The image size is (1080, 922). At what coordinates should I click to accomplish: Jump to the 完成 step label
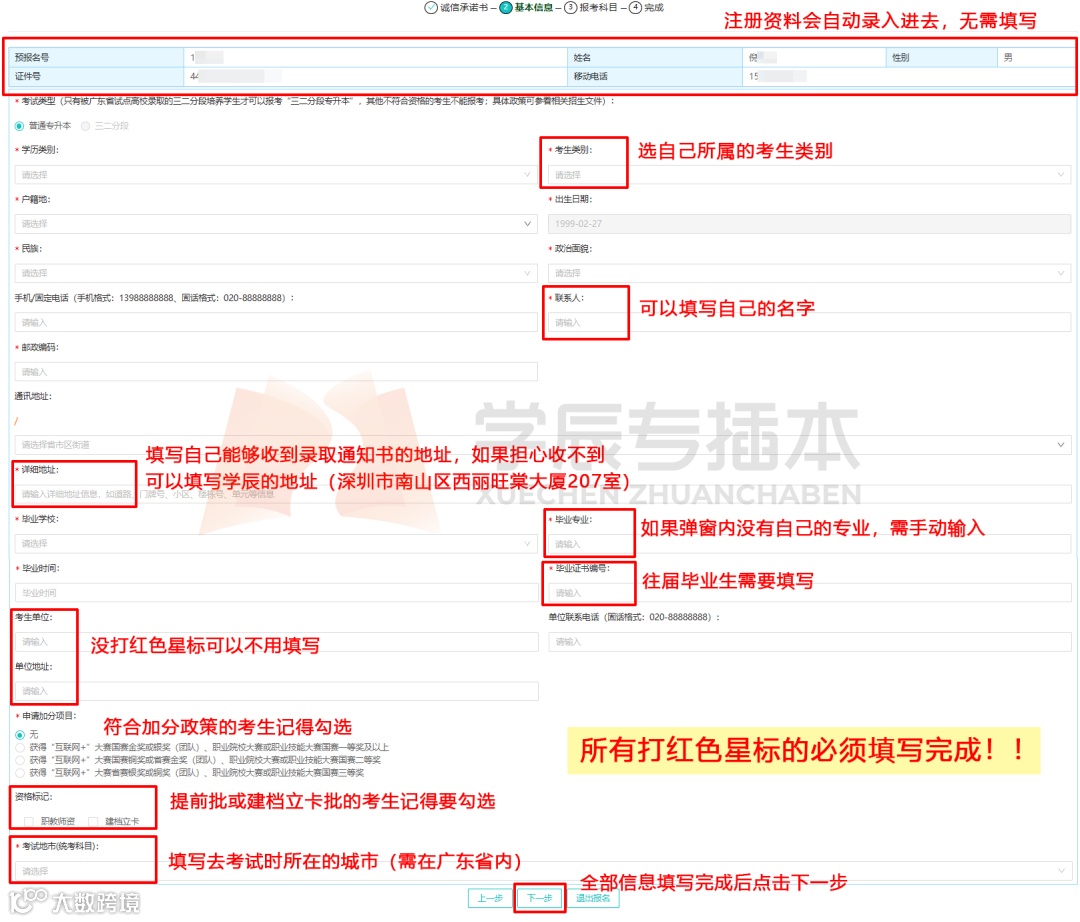[654, 8]
